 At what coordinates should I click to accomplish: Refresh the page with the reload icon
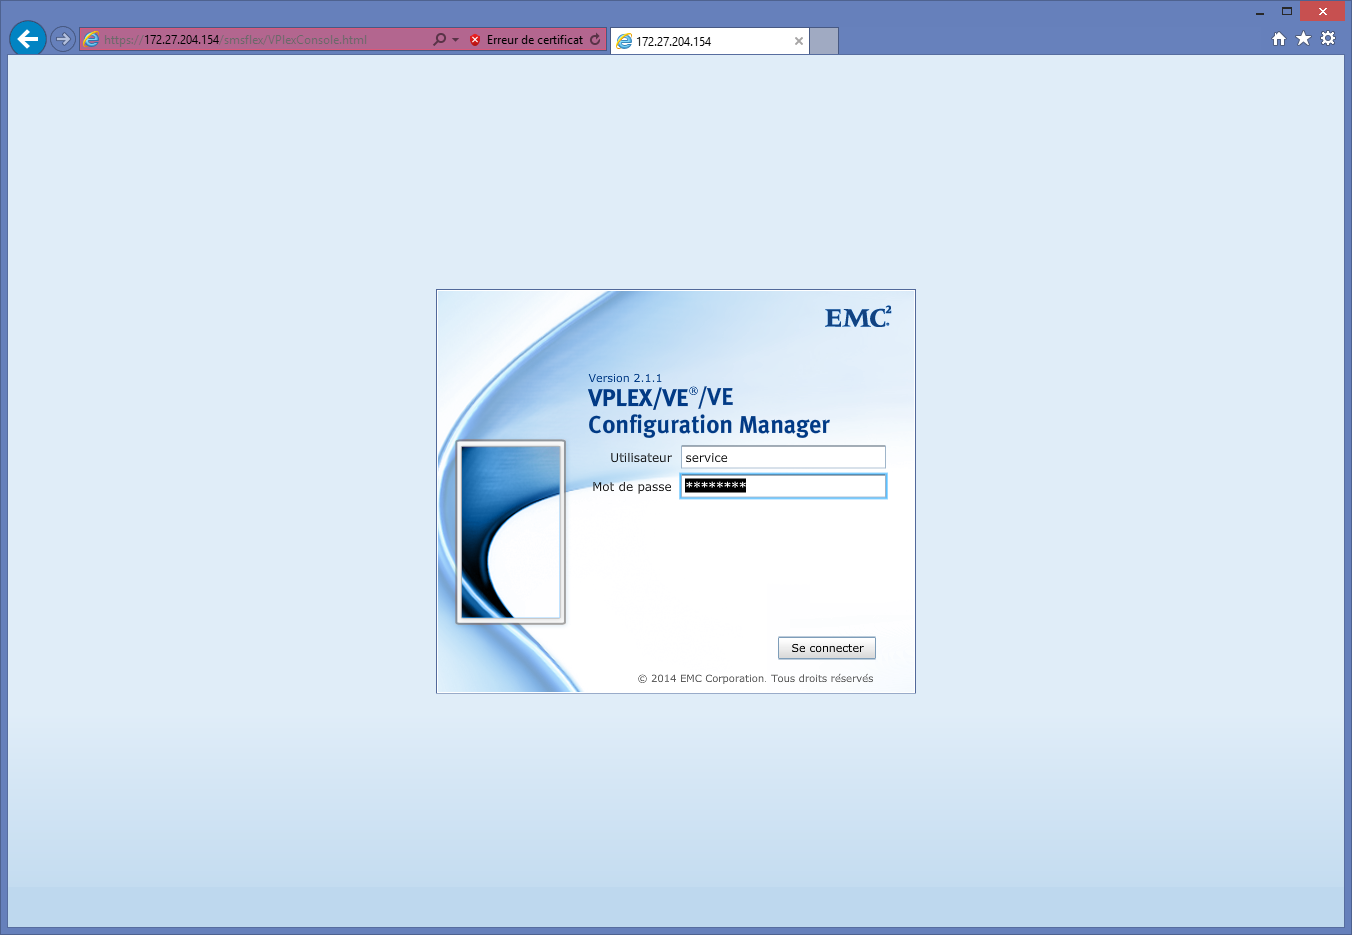(x=595, y=40)
